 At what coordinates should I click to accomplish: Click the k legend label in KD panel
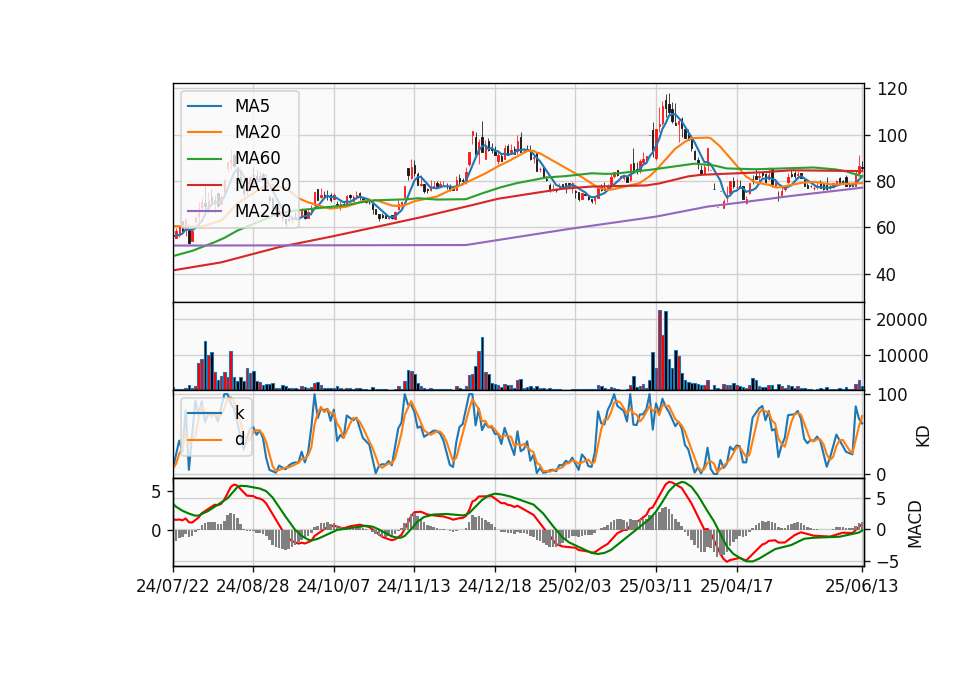239,413
